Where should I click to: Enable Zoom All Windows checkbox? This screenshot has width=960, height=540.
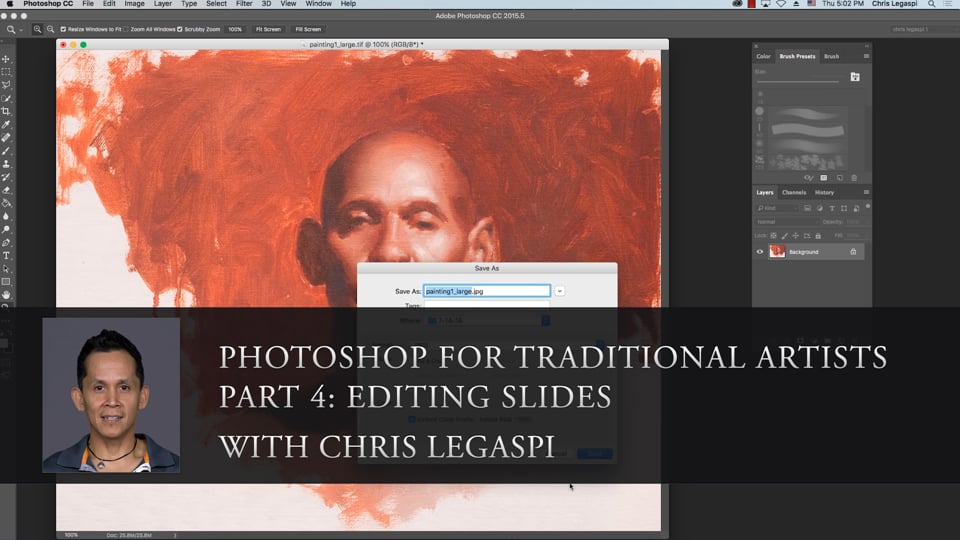click(x=126, y=29)
